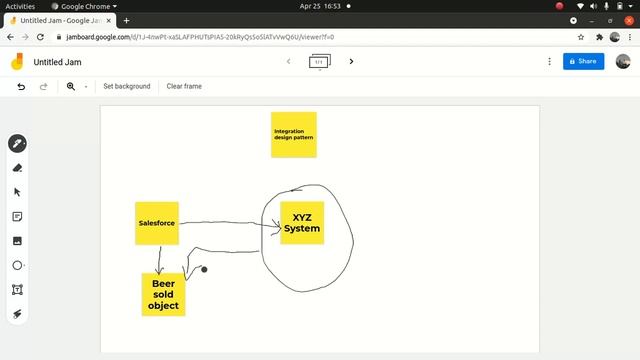The height and width of the screenshot is (360, 640).
Task: Click Clear frame
Action: pyautogui.click(x=184, y=86)
